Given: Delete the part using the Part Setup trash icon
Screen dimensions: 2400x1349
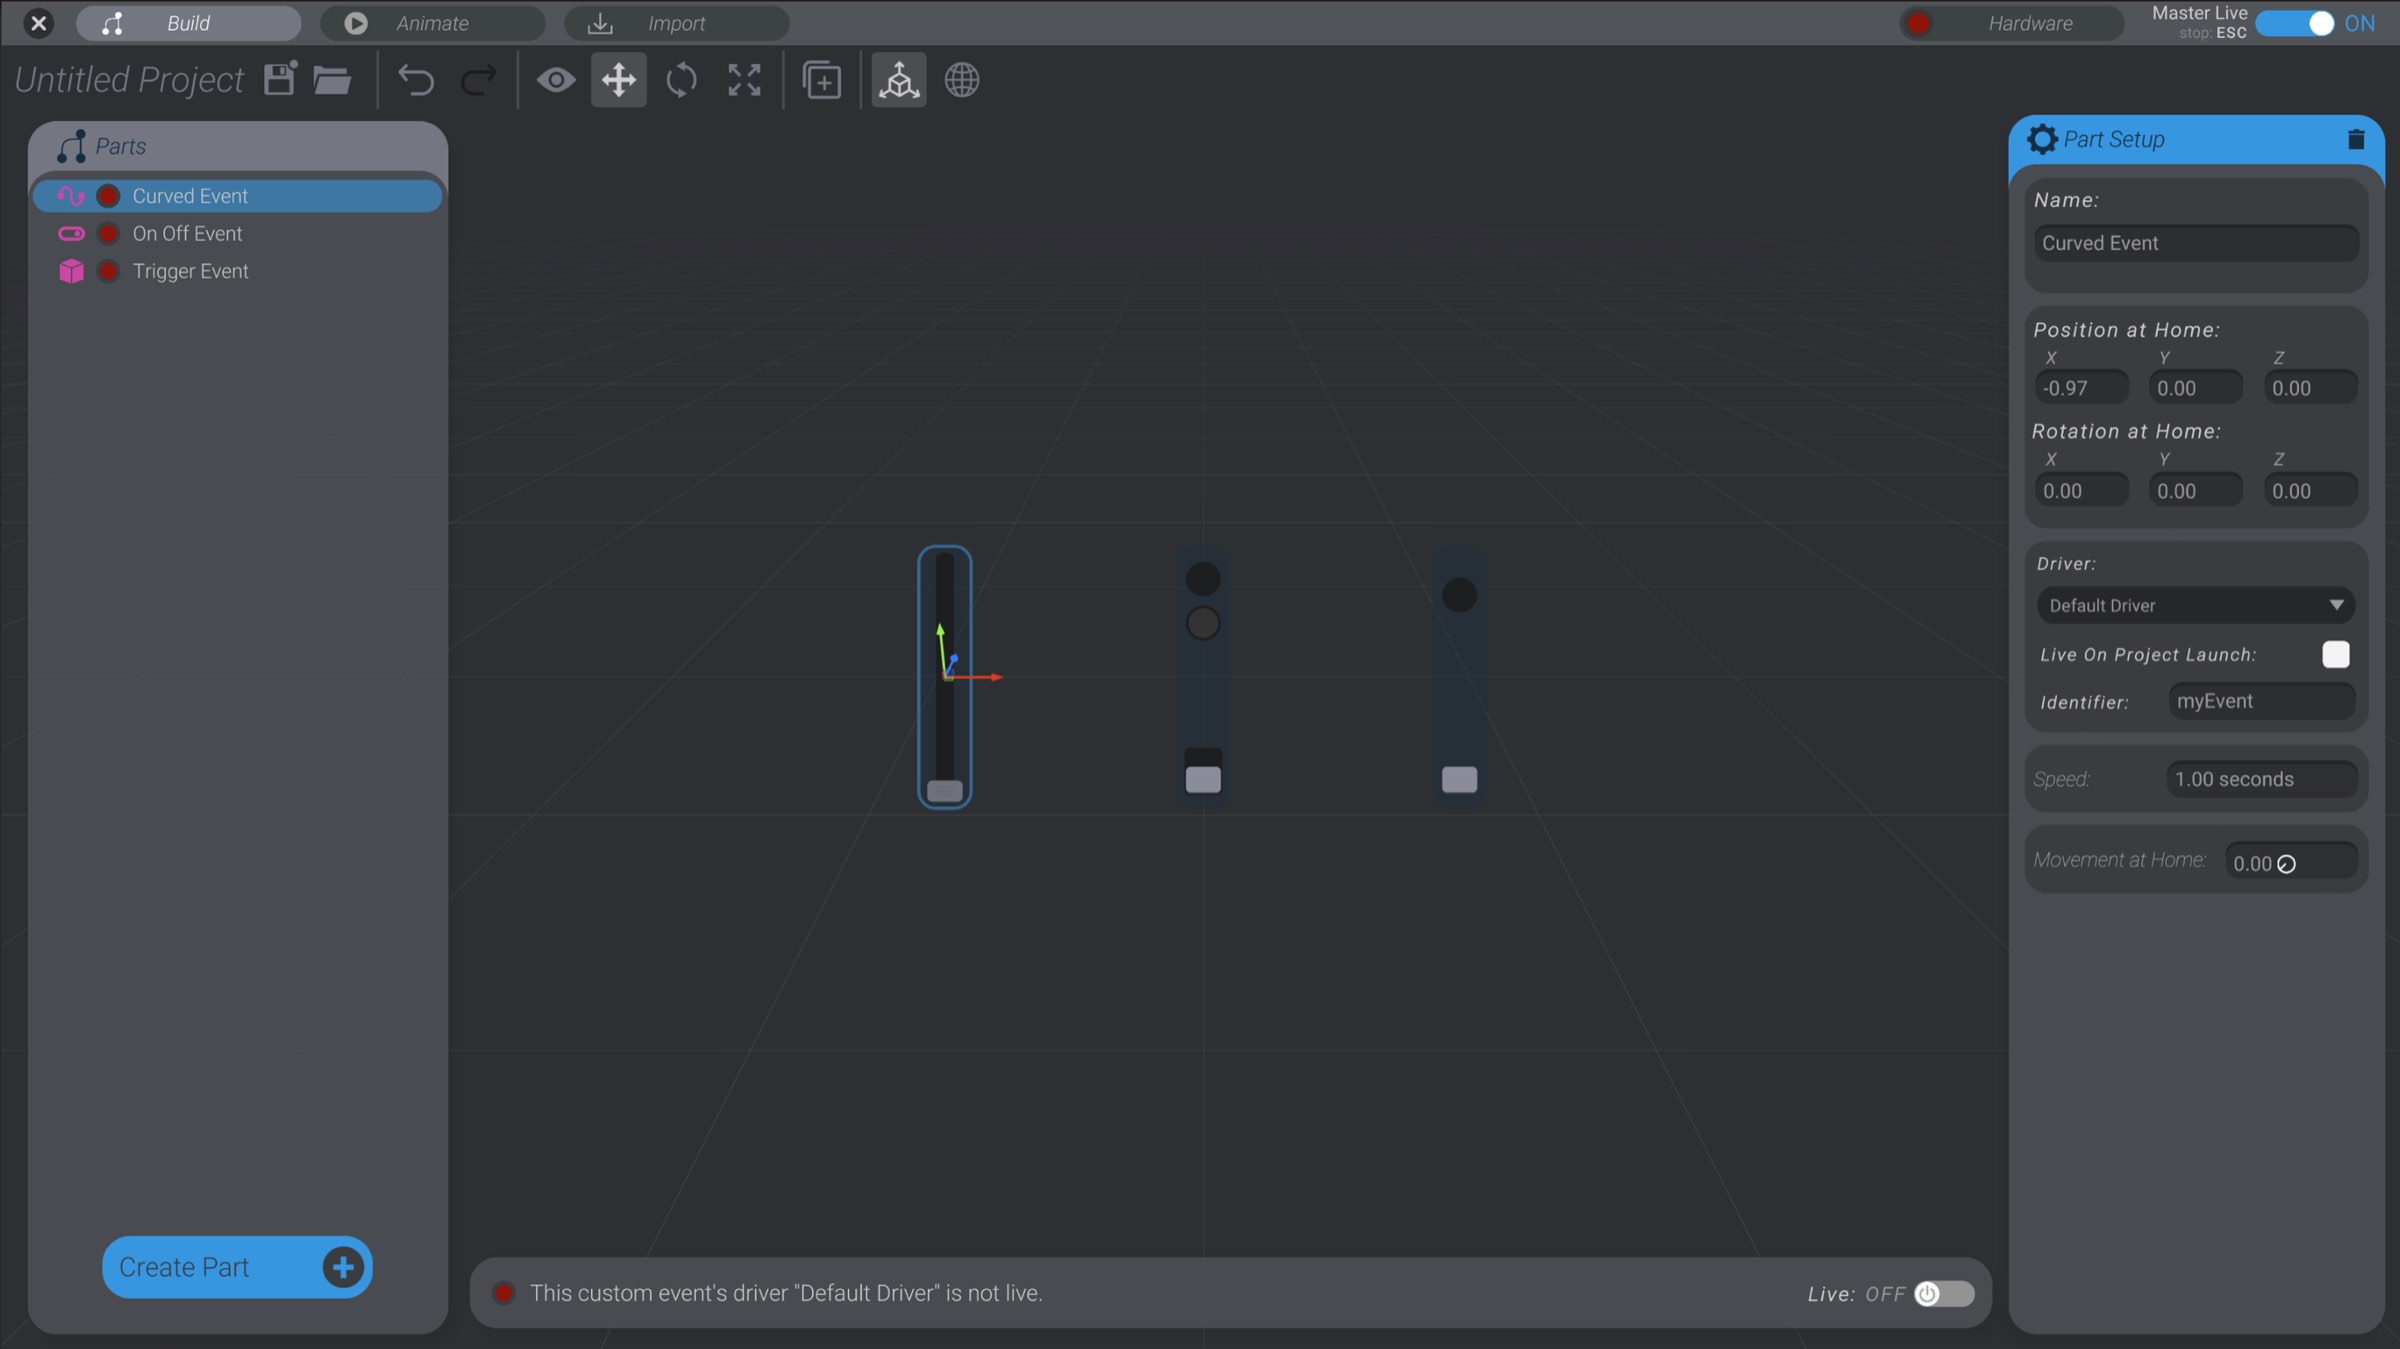Looking at the screenshot, I should [x=2356, y=139].
